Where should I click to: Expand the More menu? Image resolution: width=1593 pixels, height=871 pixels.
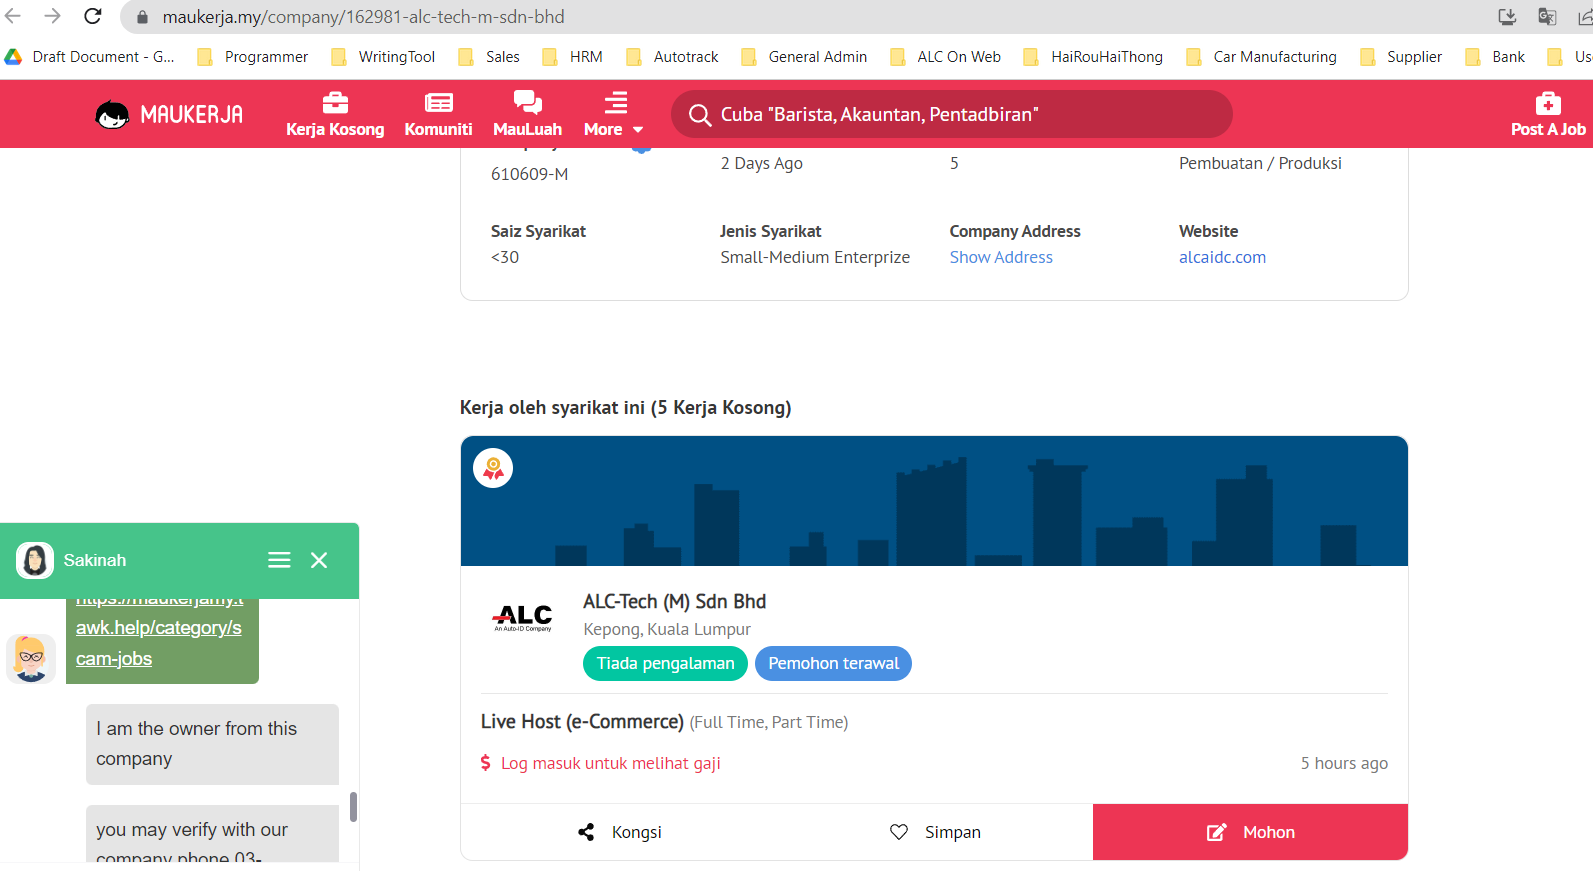[x=614, y=114]
